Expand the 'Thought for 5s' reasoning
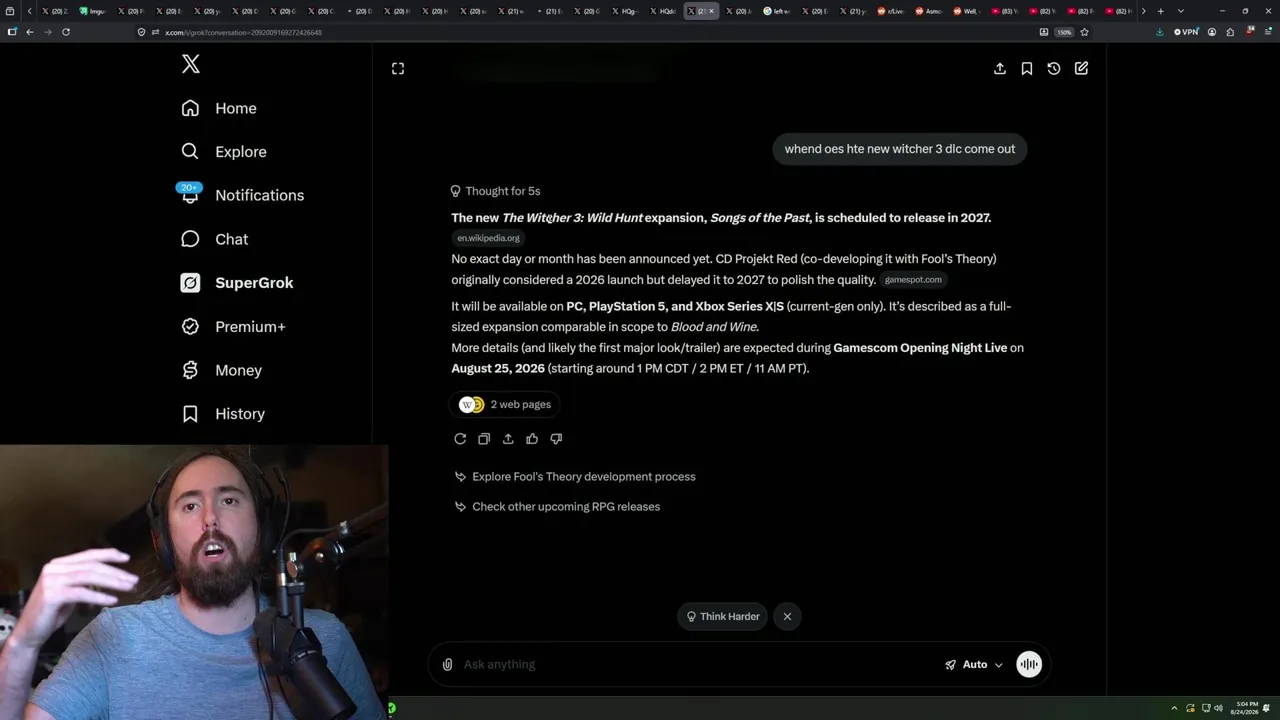The width and height of the screenshot is (1280, 720). pos(496,191)
